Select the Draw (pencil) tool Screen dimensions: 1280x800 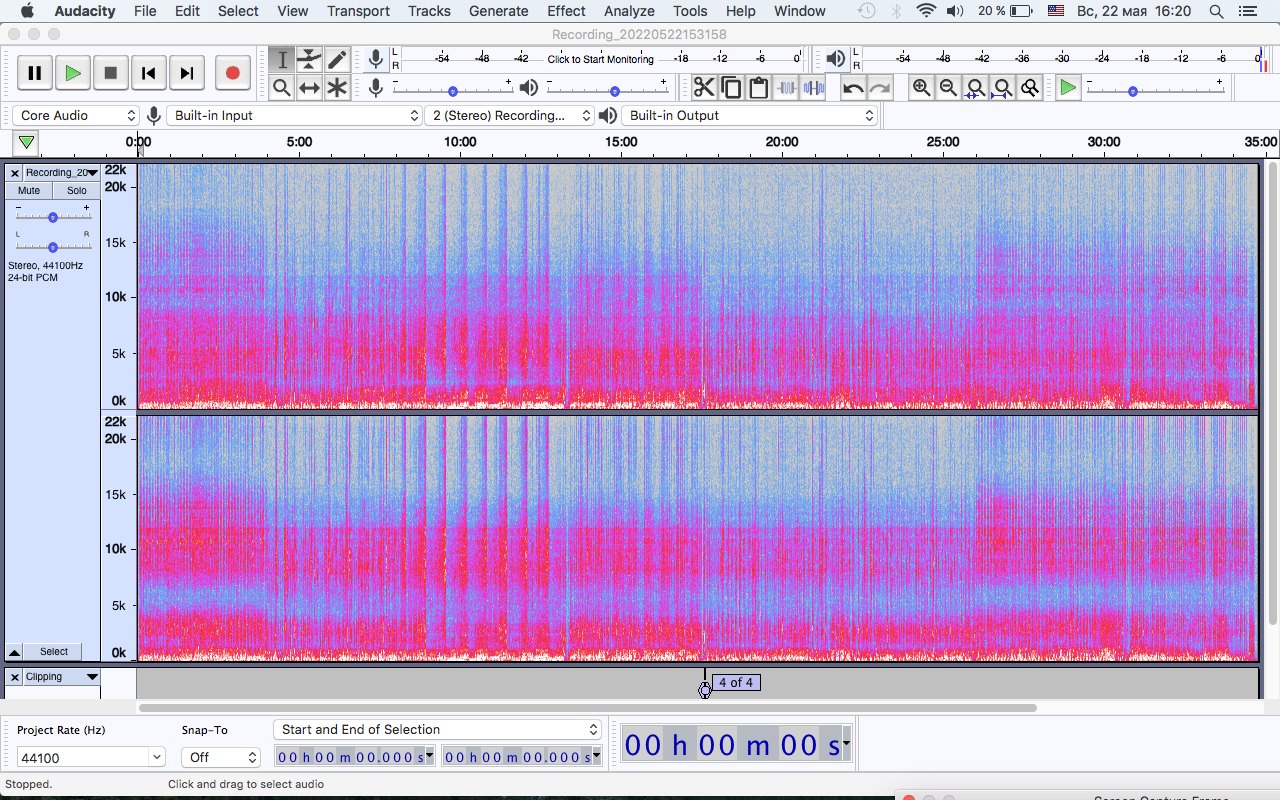pos(337,60)
